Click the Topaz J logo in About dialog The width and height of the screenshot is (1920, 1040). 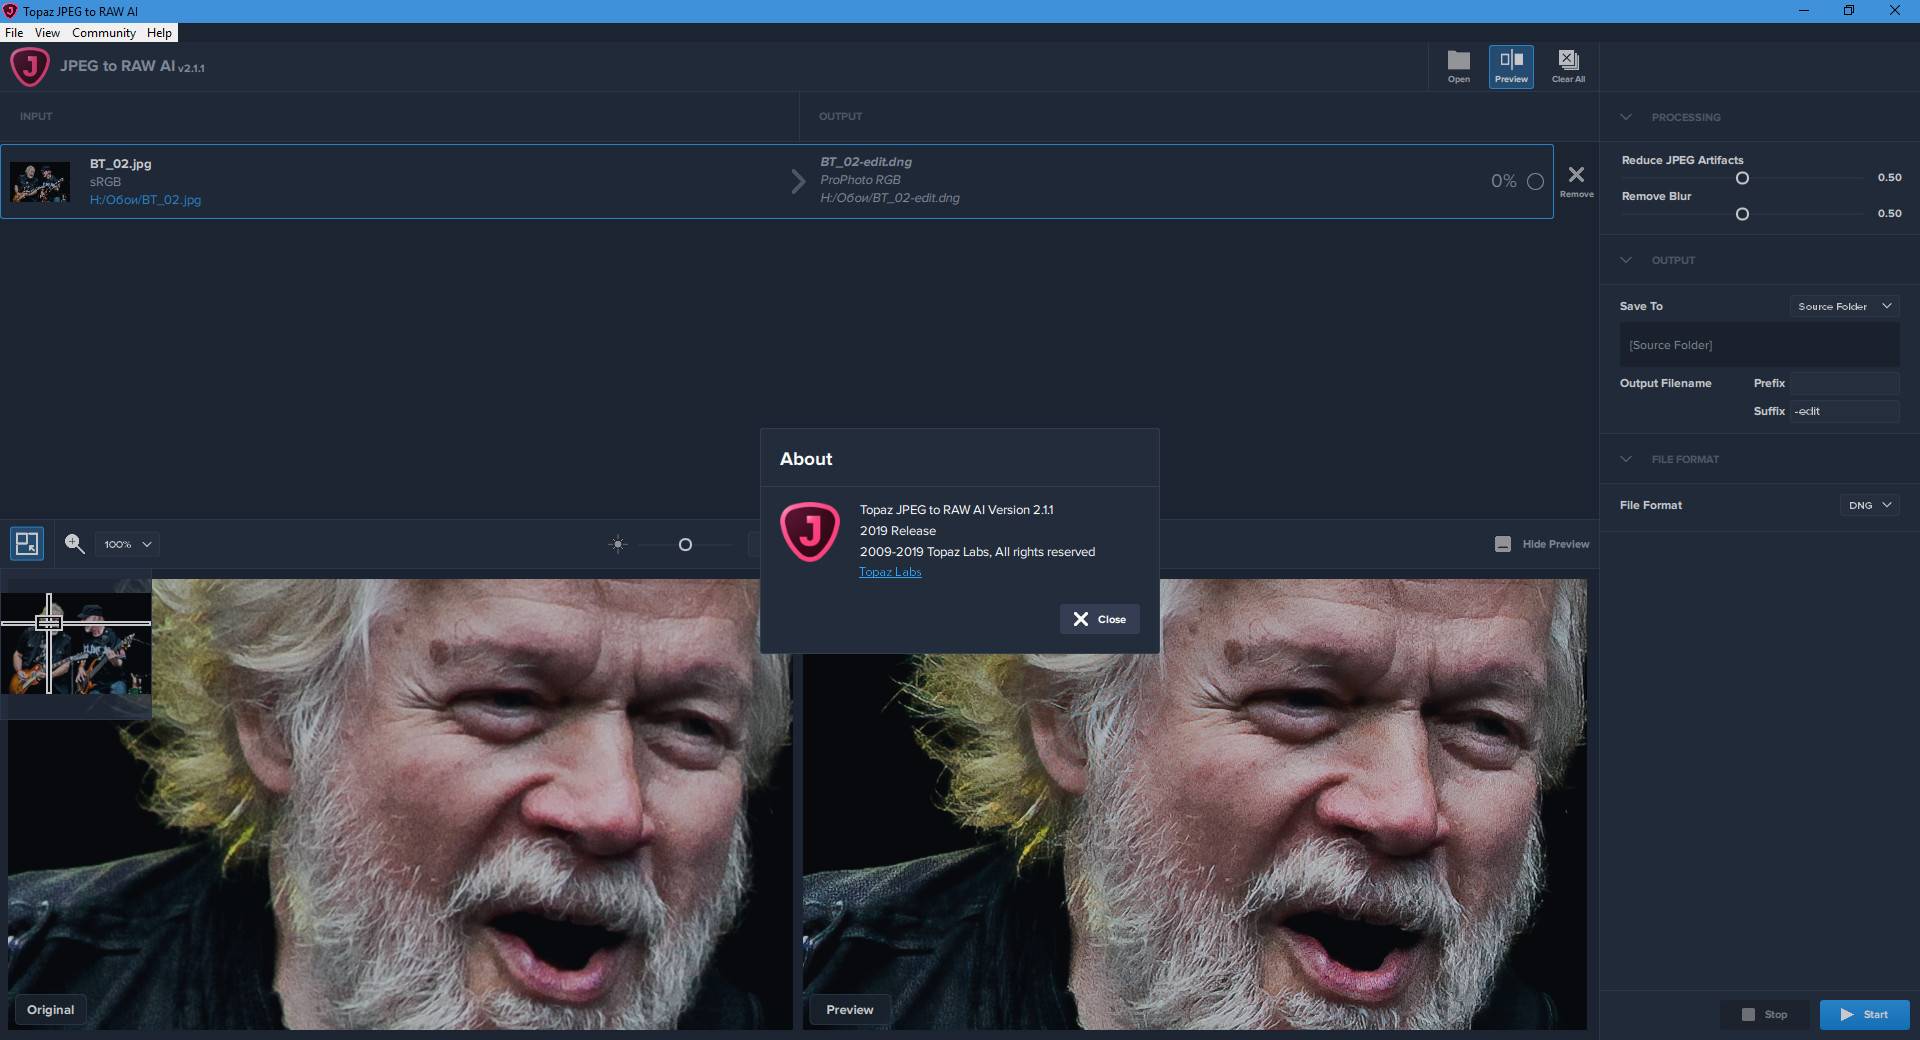click(x=810, y=531)
